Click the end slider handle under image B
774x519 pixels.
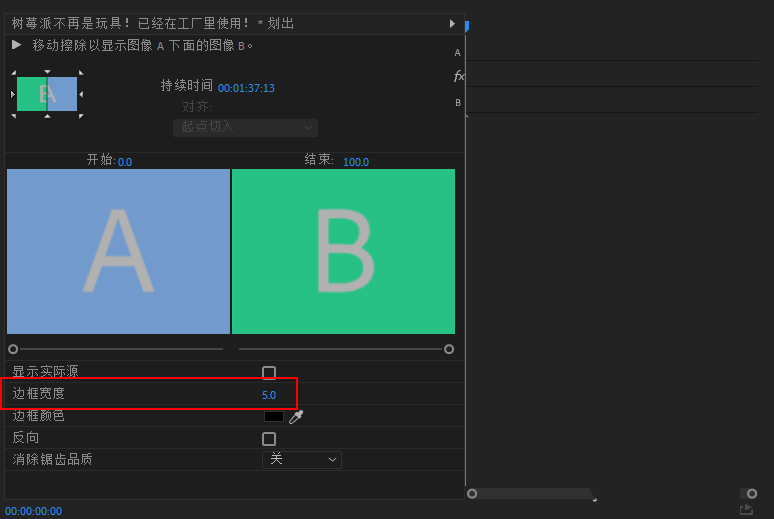coord(449,349)
